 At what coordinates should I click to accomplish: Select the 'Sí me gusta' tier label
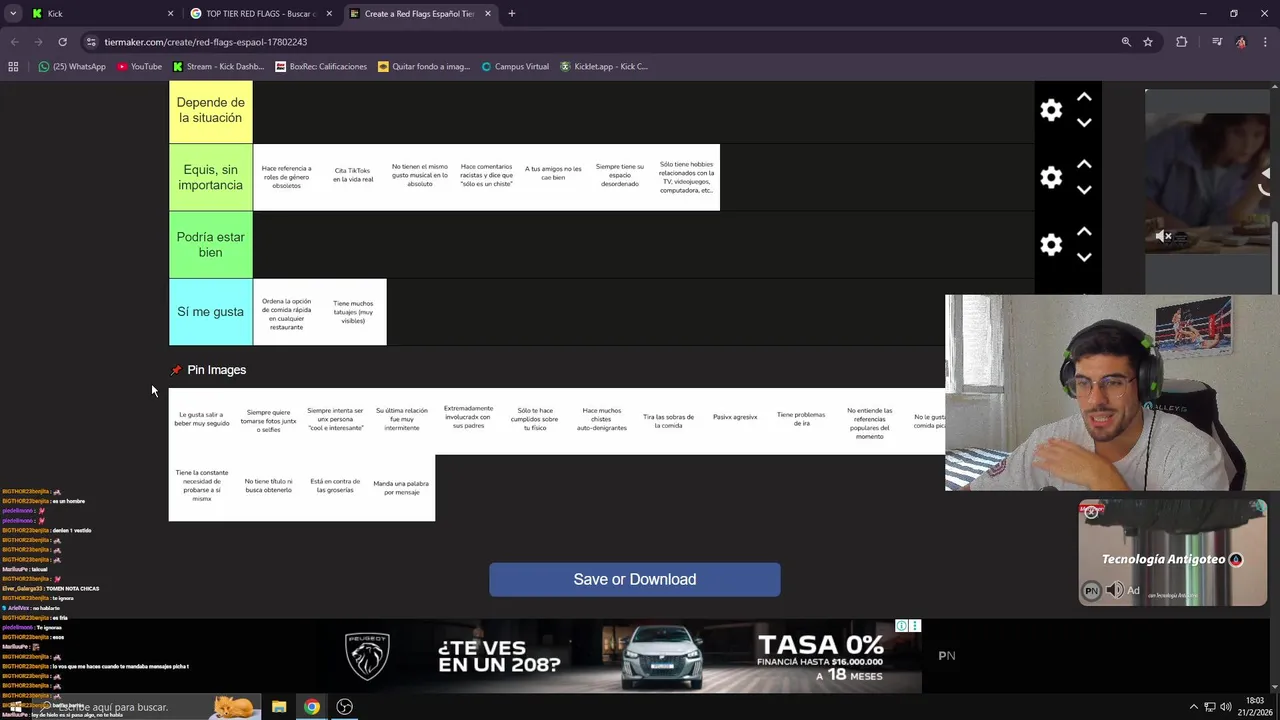pos(210,312)
